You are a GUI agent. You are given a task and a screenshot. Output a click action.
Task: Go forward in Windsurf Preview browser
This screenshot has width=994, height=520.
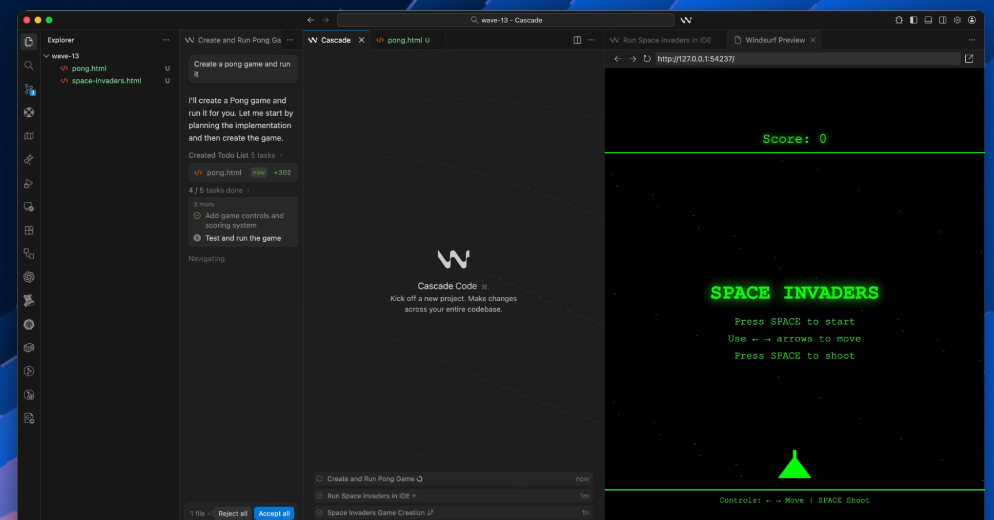(633, 59)
